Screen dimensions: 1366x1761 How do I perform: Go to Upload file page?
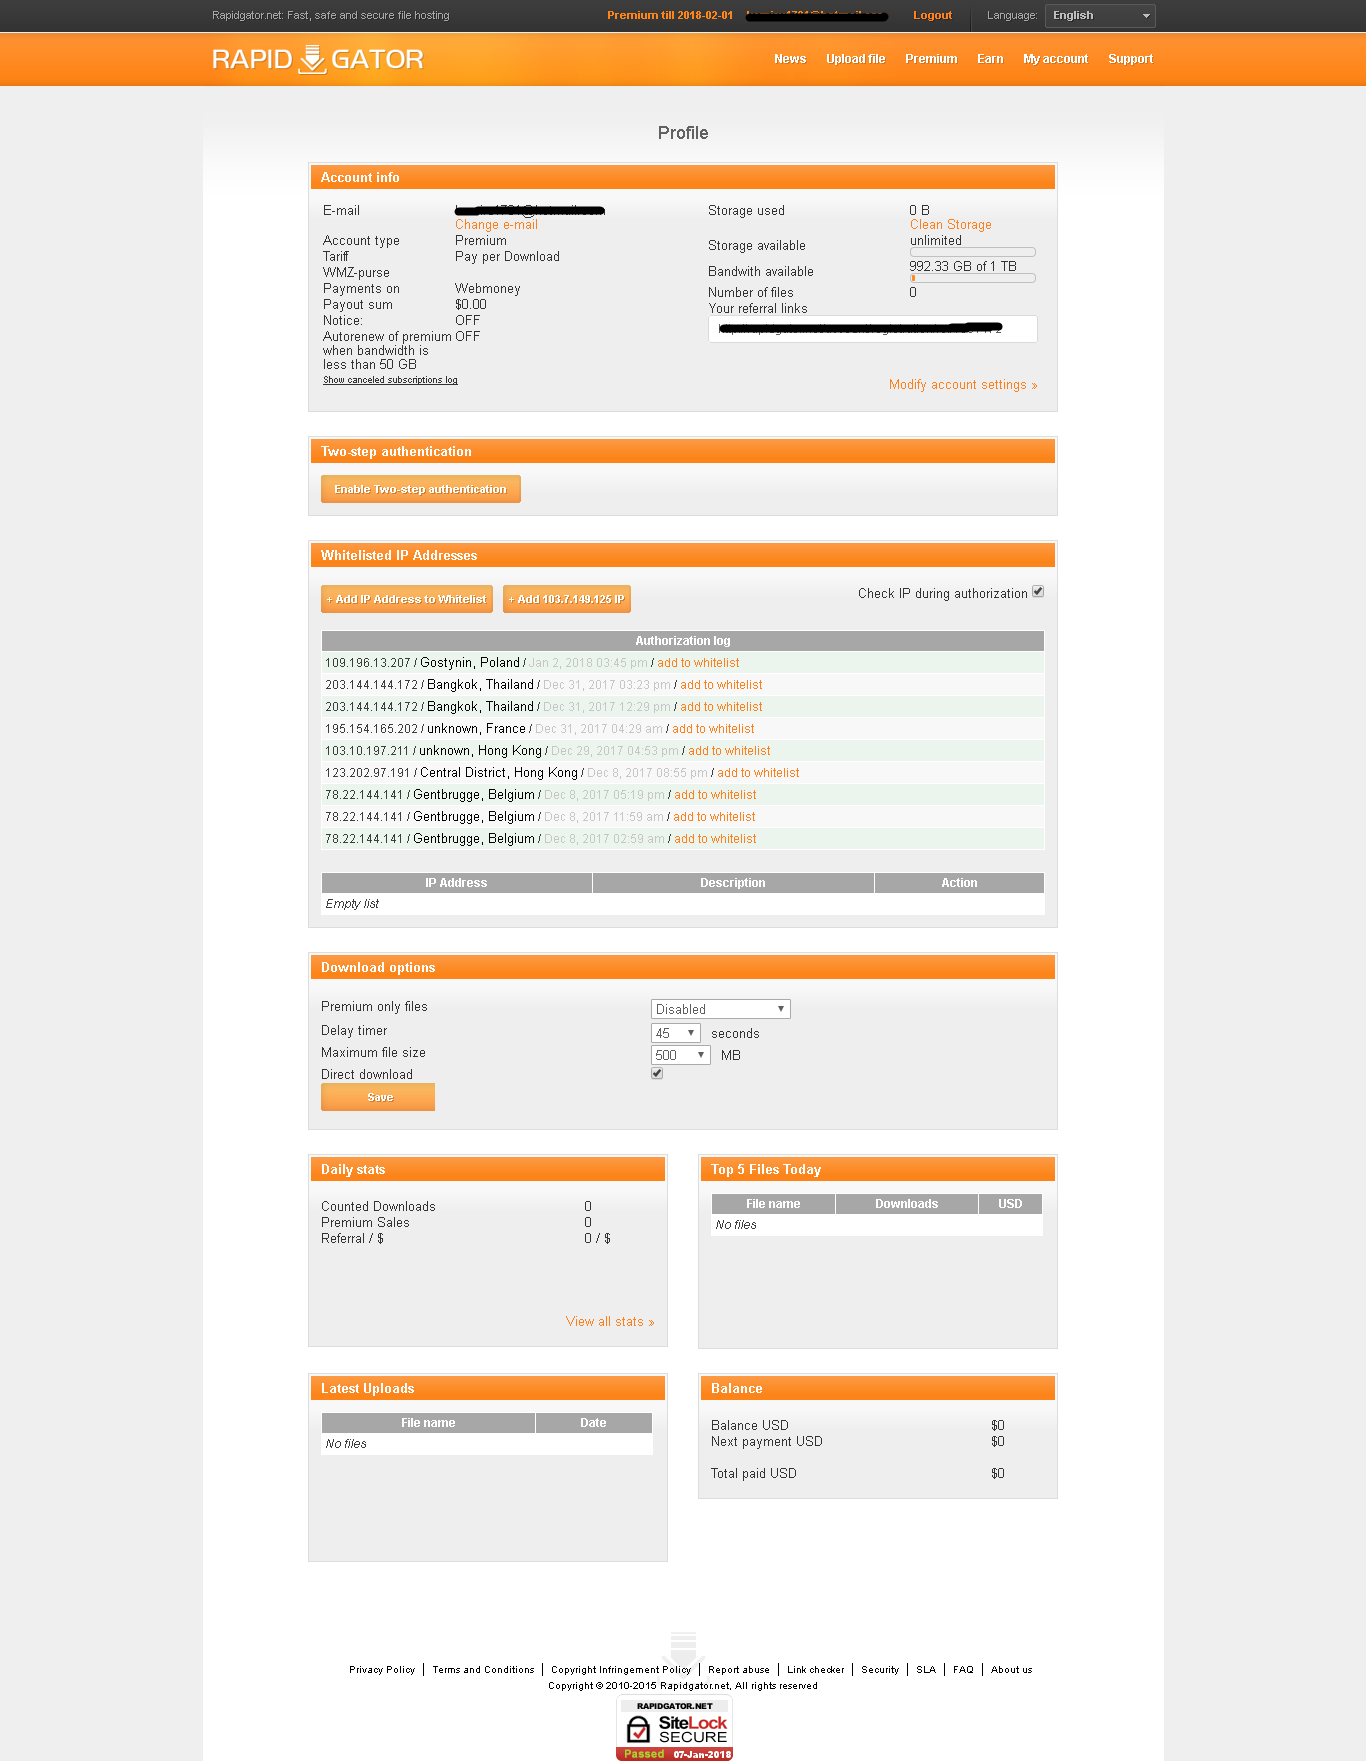856,59
